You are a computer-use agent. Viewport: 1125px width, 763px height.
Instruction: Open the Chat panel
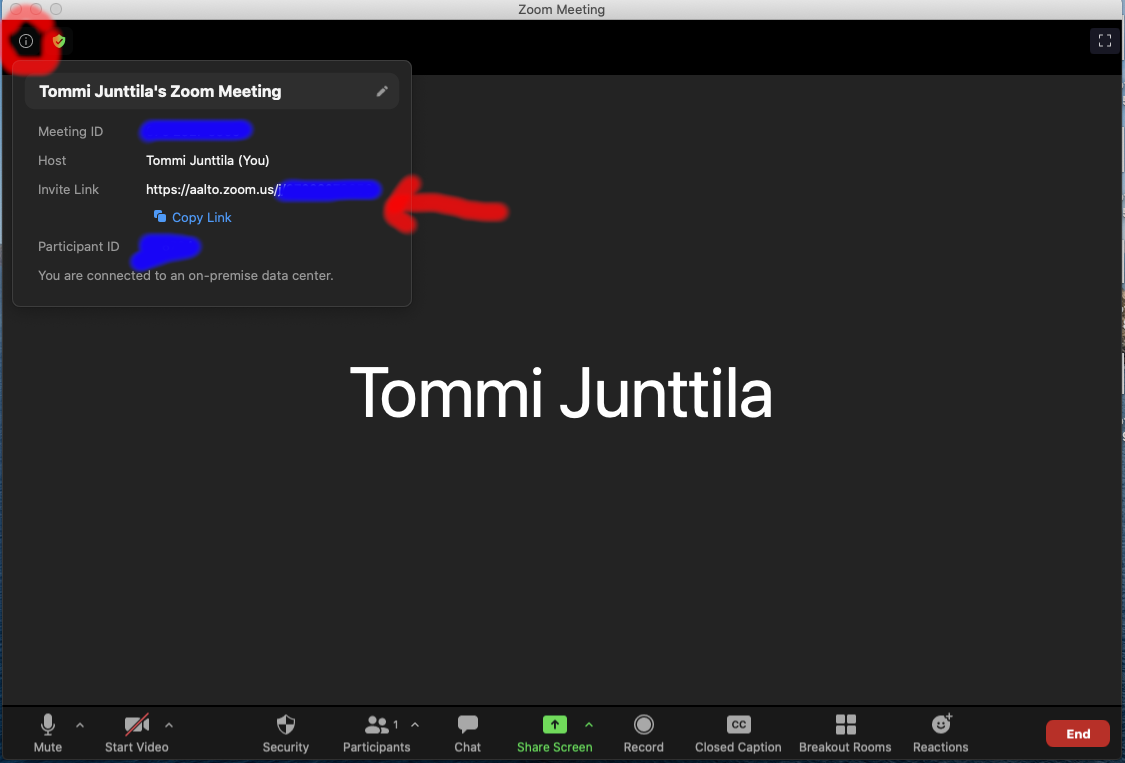pos(467,733)
